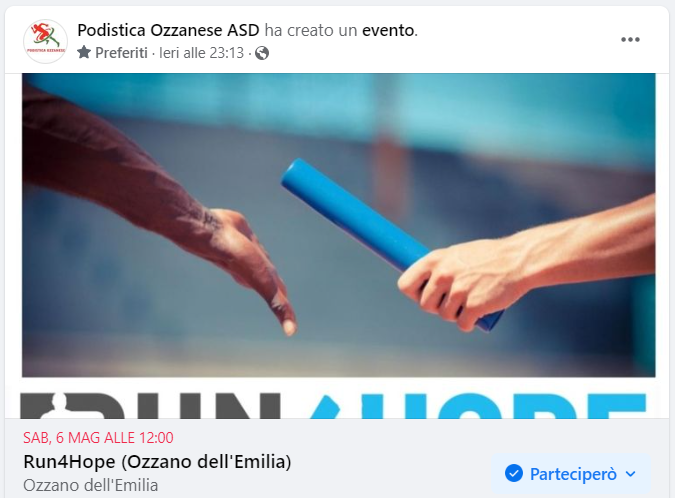Image resolution: width=675 pixels, height=498 pixels.
Task: Open the three-dot post options menu
Action: pos(630,40)
